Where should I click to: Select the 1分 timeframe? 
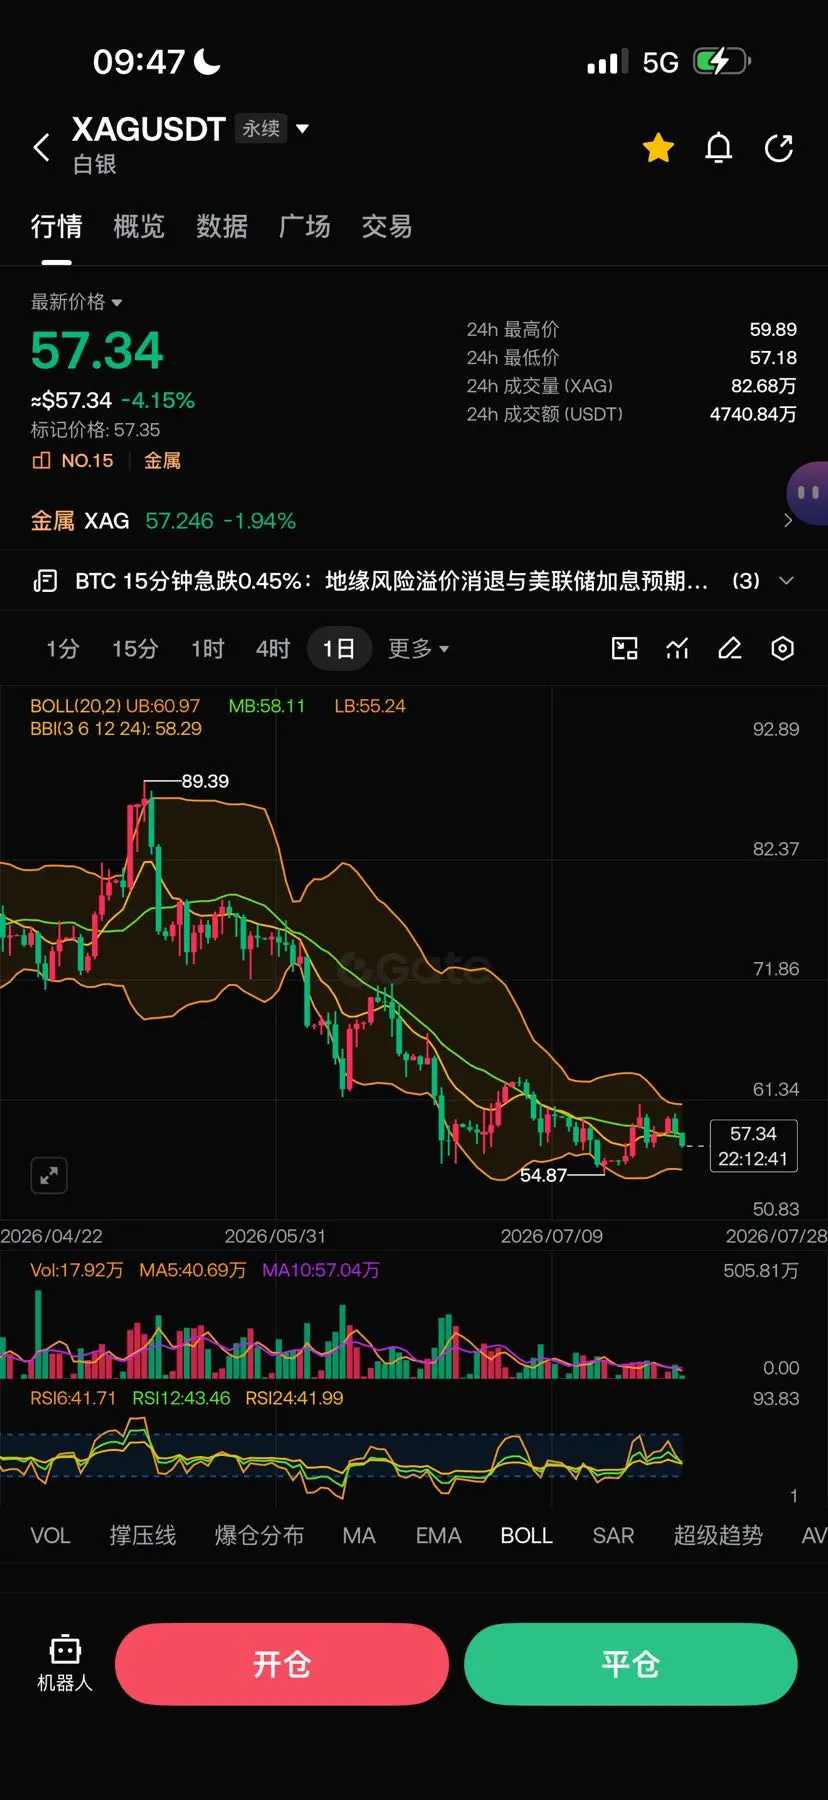point(62,649)
